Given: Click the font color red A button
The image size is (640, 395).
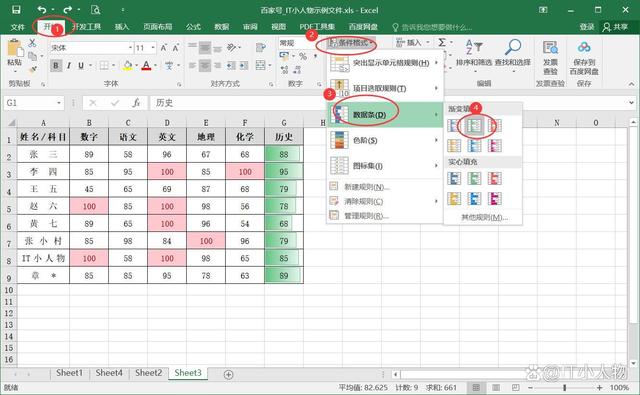Looking at the screenshot, I should point(147,65).
